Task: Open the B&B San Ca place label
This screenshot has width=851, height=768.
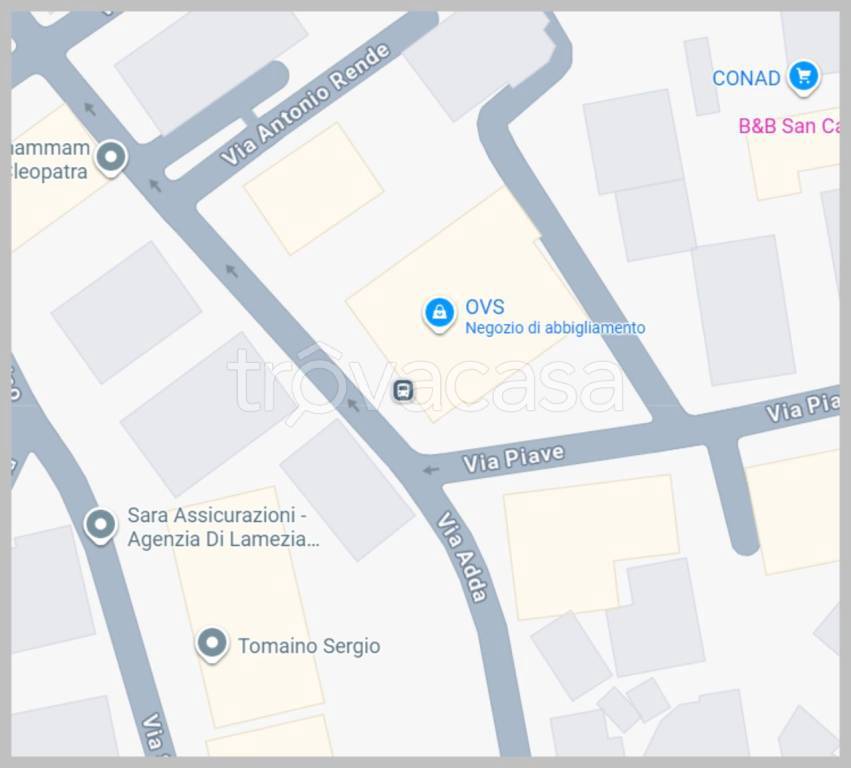Action: tap(789, 126)
